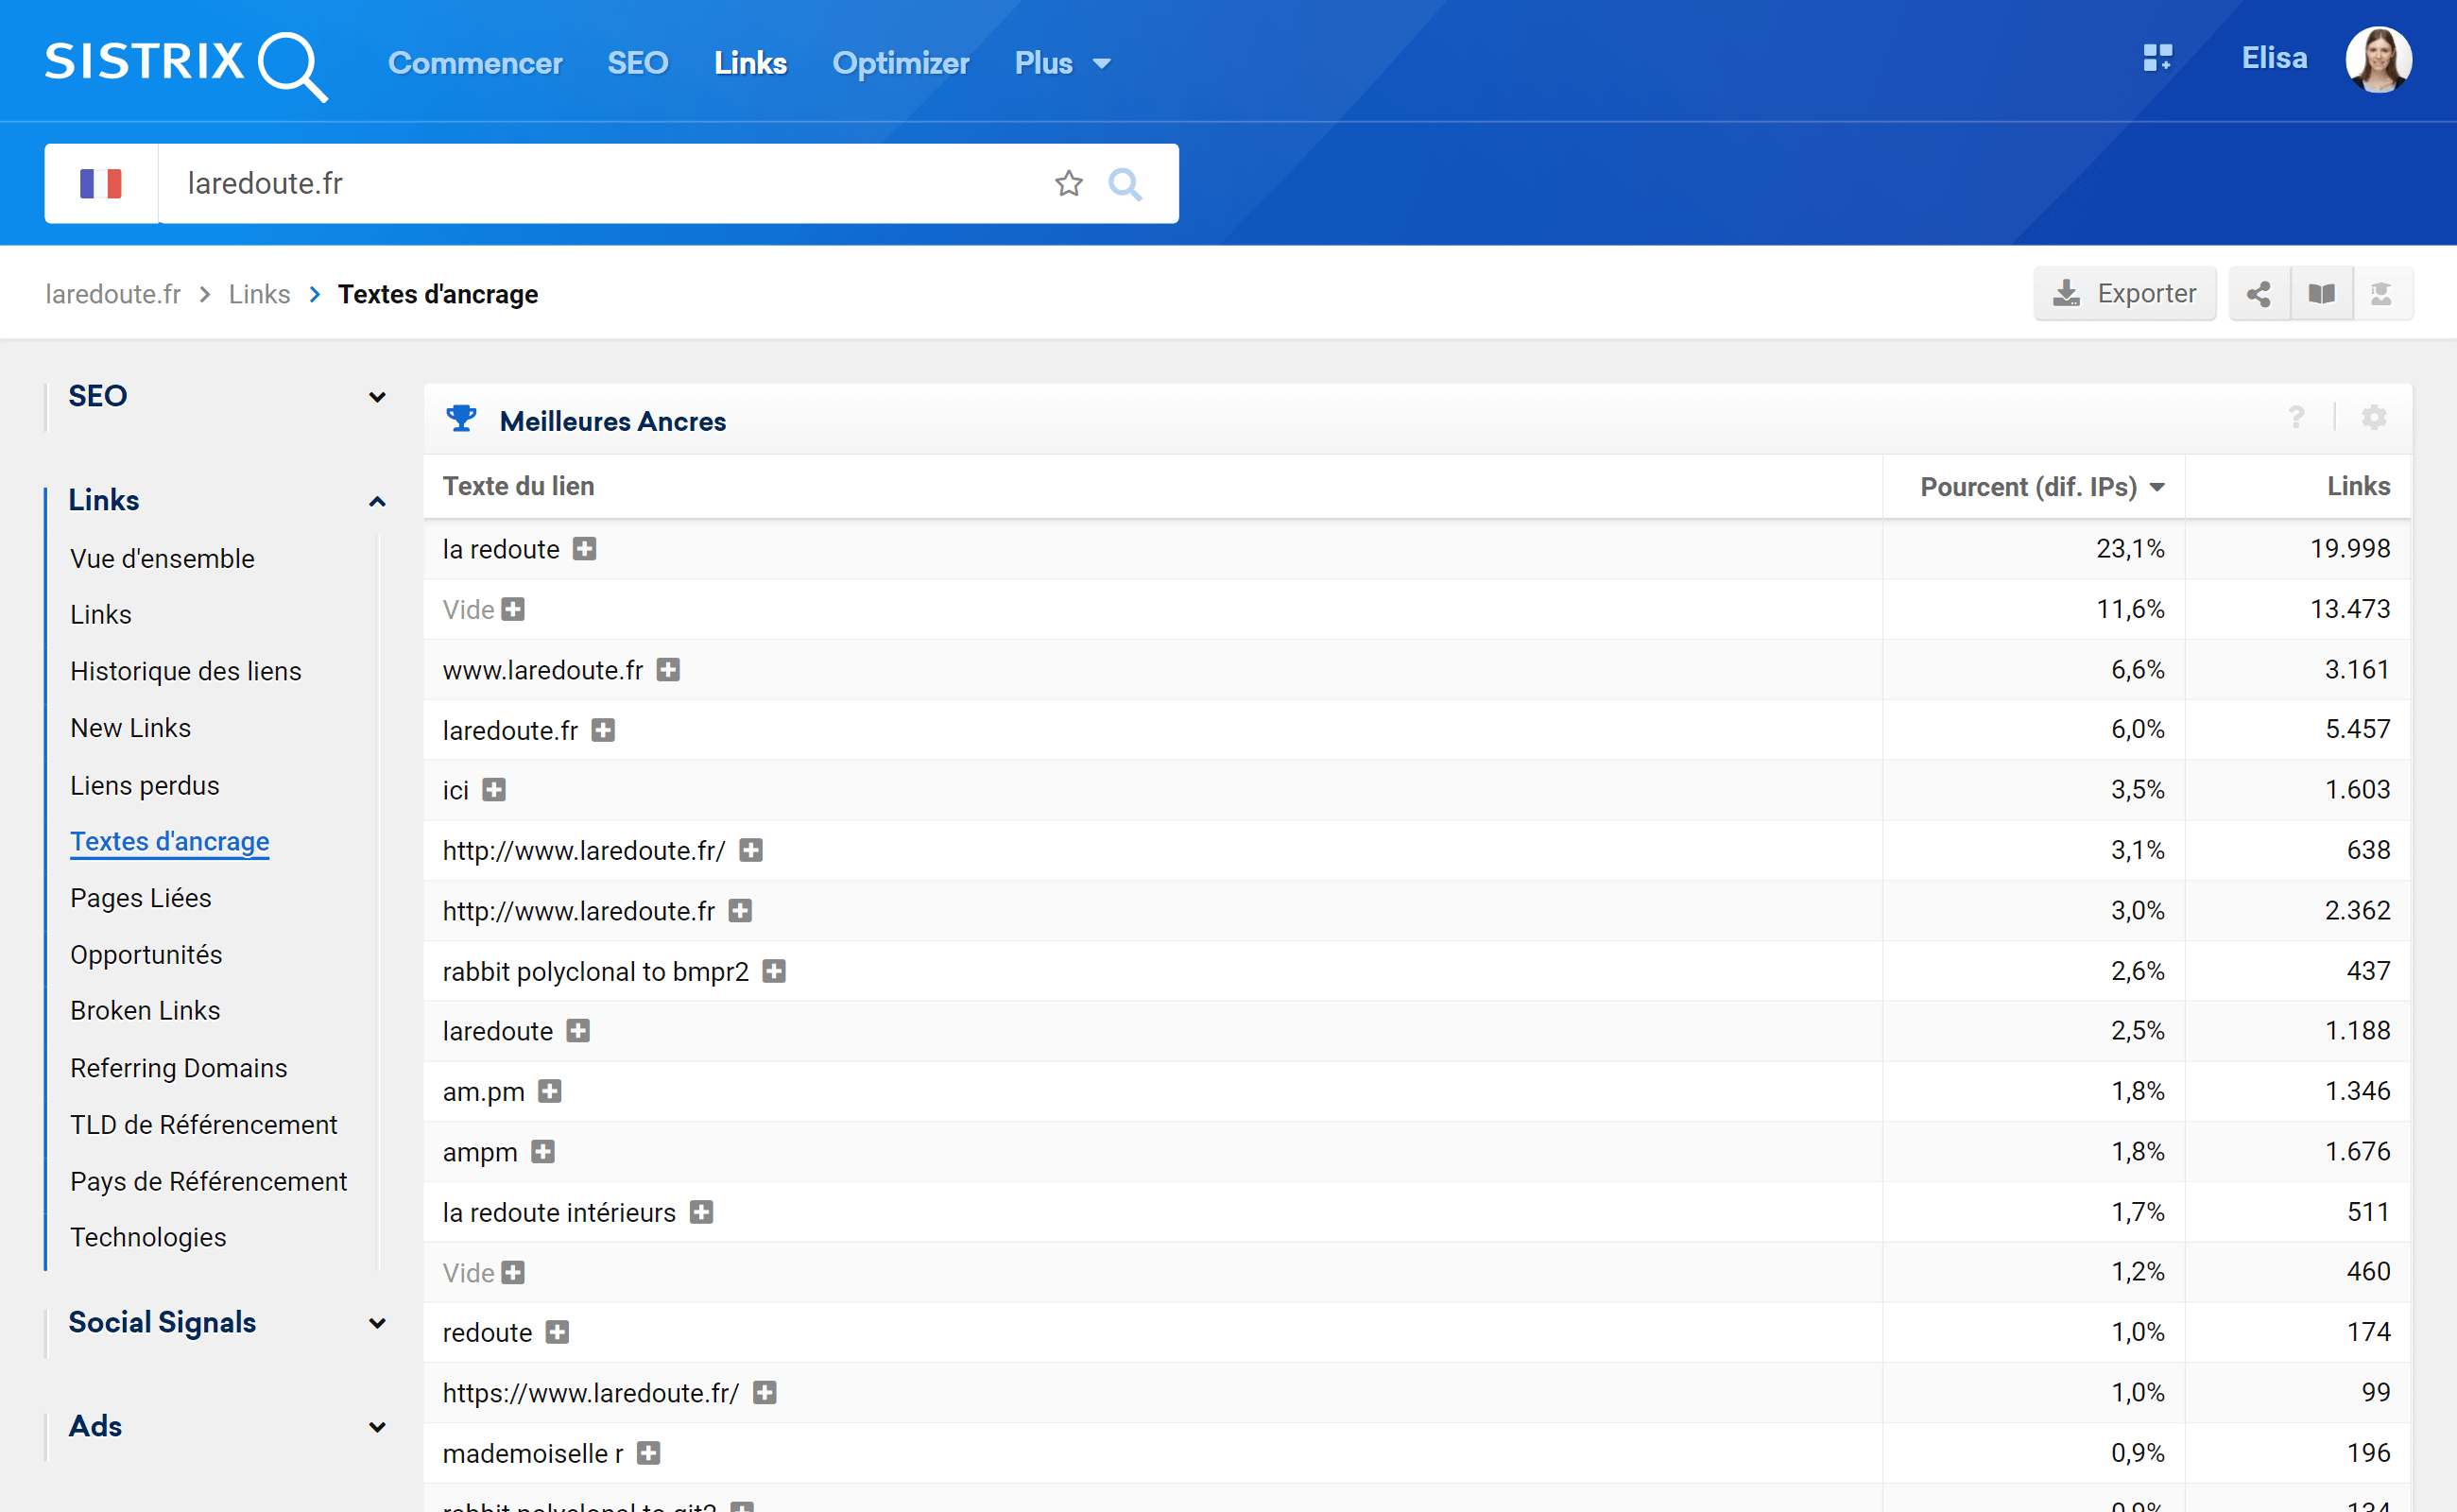Expand plus icon next to 'mademoiselle r'
The width and height of the screenshot is (2457, 1512).
(x=649, y=1453)
